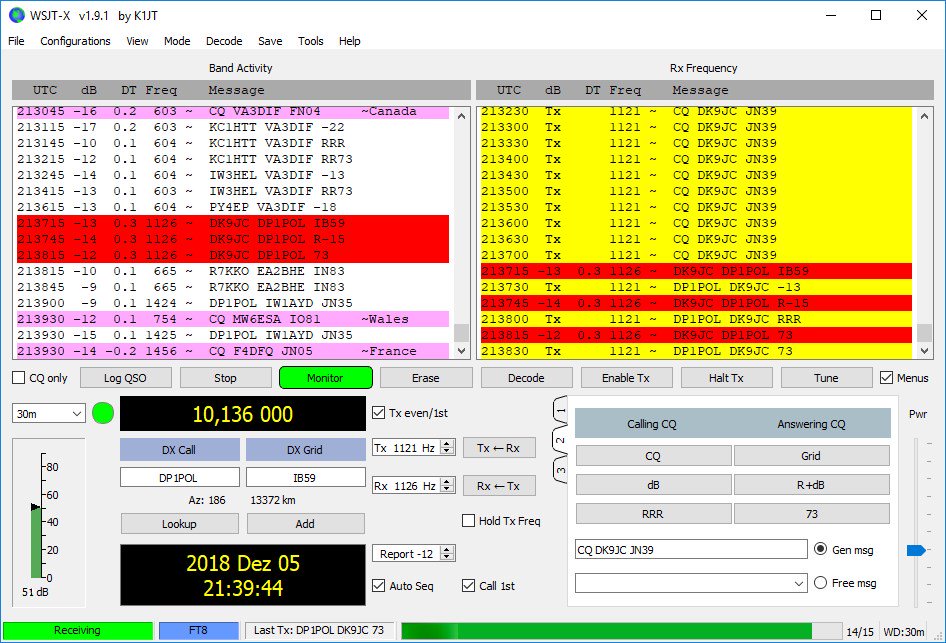Image resolution: width=946 pixels, height=643 pixels.
Task: Open the Mode menu
Action: click(177, 41)
